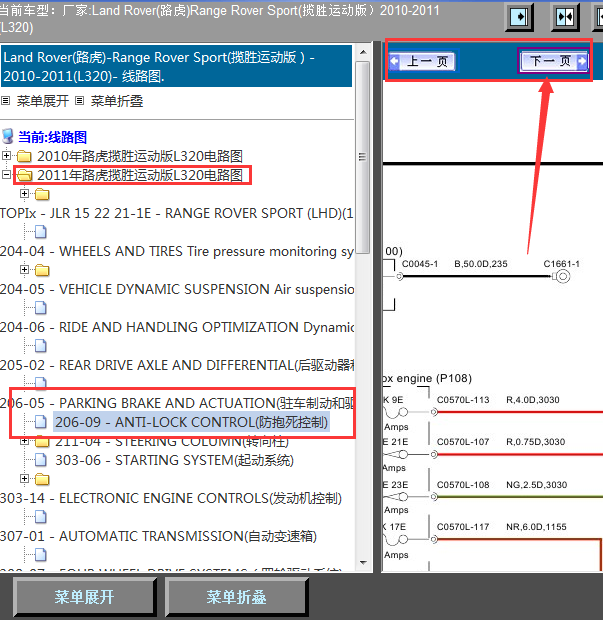Click document icon below 307-01 entry
Image resolution: width=603 pixels, height=620 pixels.
[x=41, y=555]
